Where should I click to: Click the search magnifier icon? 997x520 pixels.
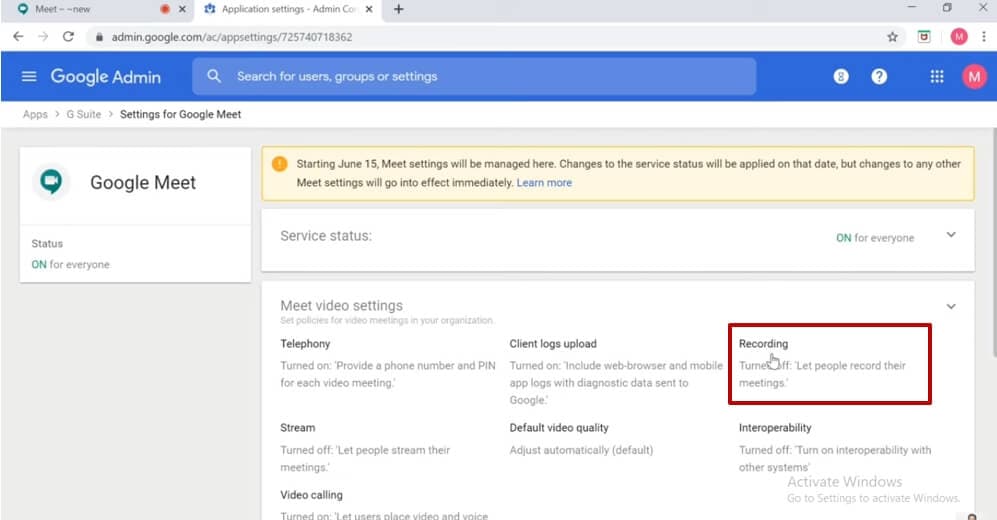pyautogui.click(x=214, y=77)
